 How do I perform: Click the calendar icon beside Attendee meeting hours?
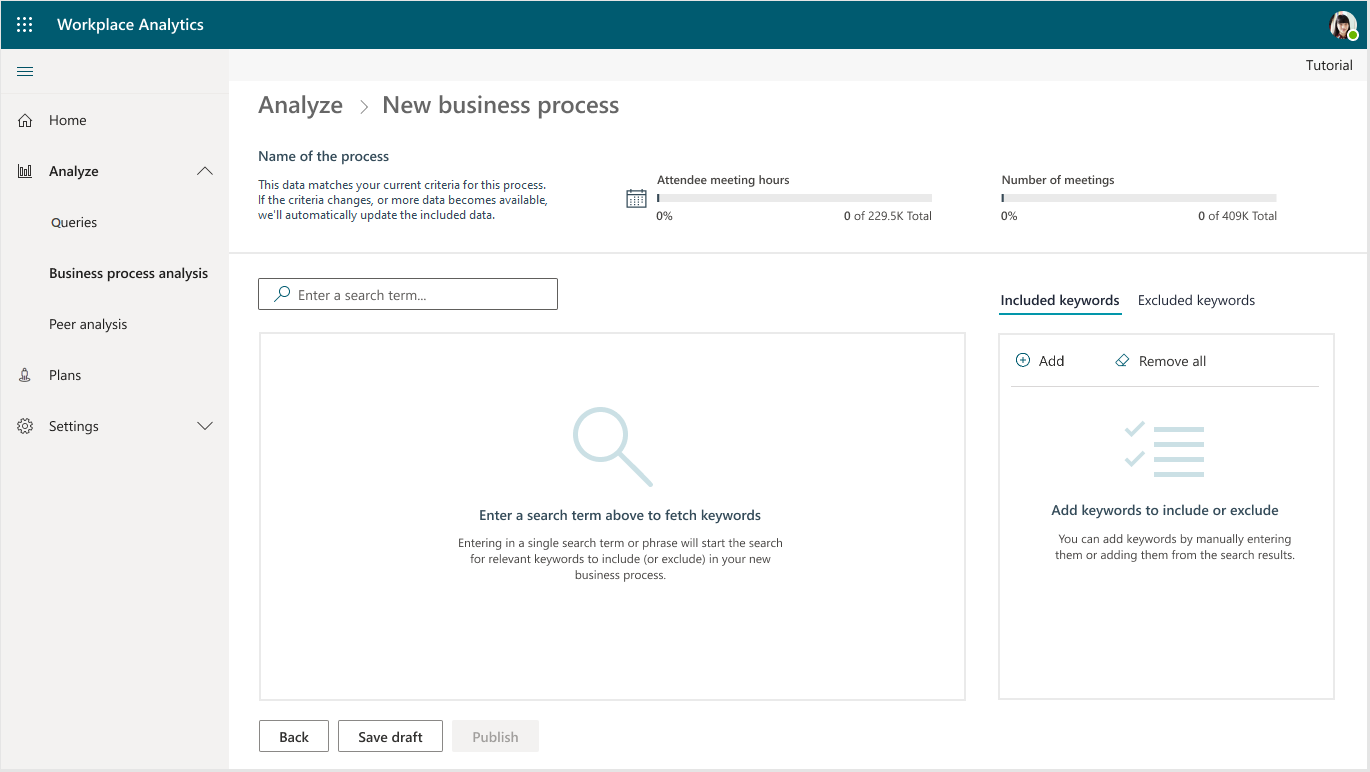635,198
